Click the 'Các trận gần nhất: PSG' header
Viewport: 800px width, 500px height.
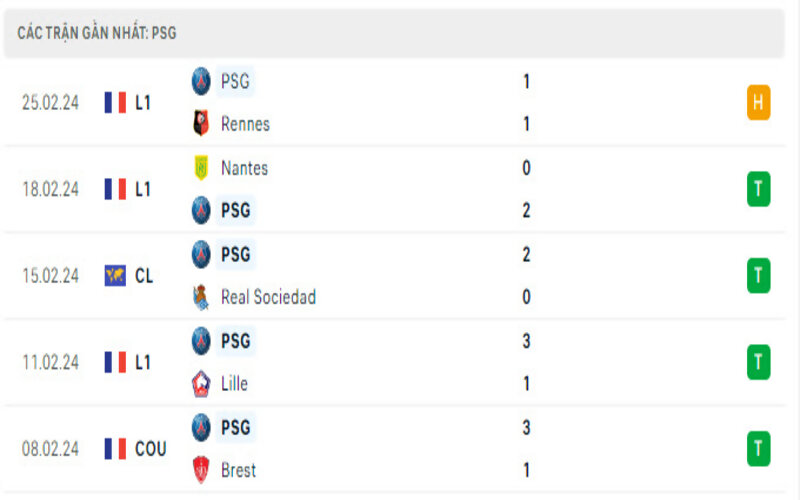point(96,33)
